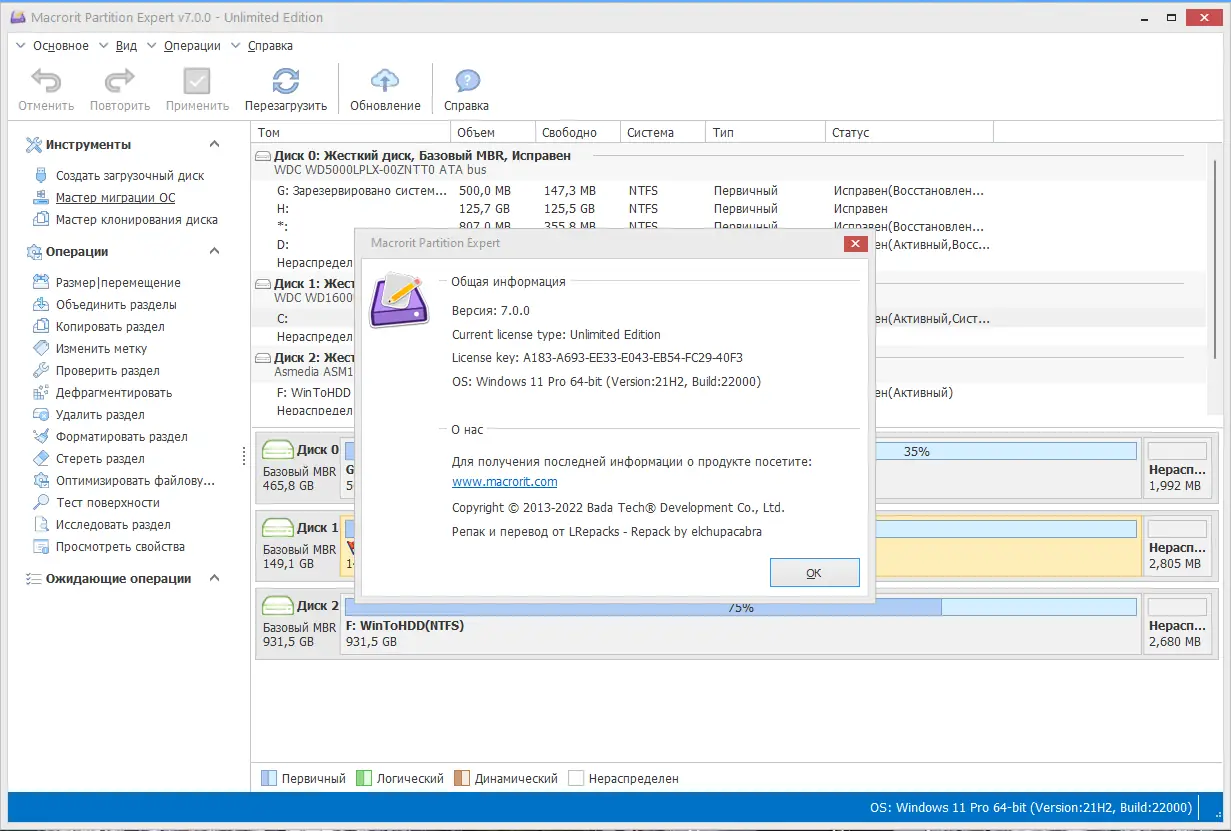Click the License key text in dialog
The height and width of the screenshot is (831, 1231).
pos(597,358)
